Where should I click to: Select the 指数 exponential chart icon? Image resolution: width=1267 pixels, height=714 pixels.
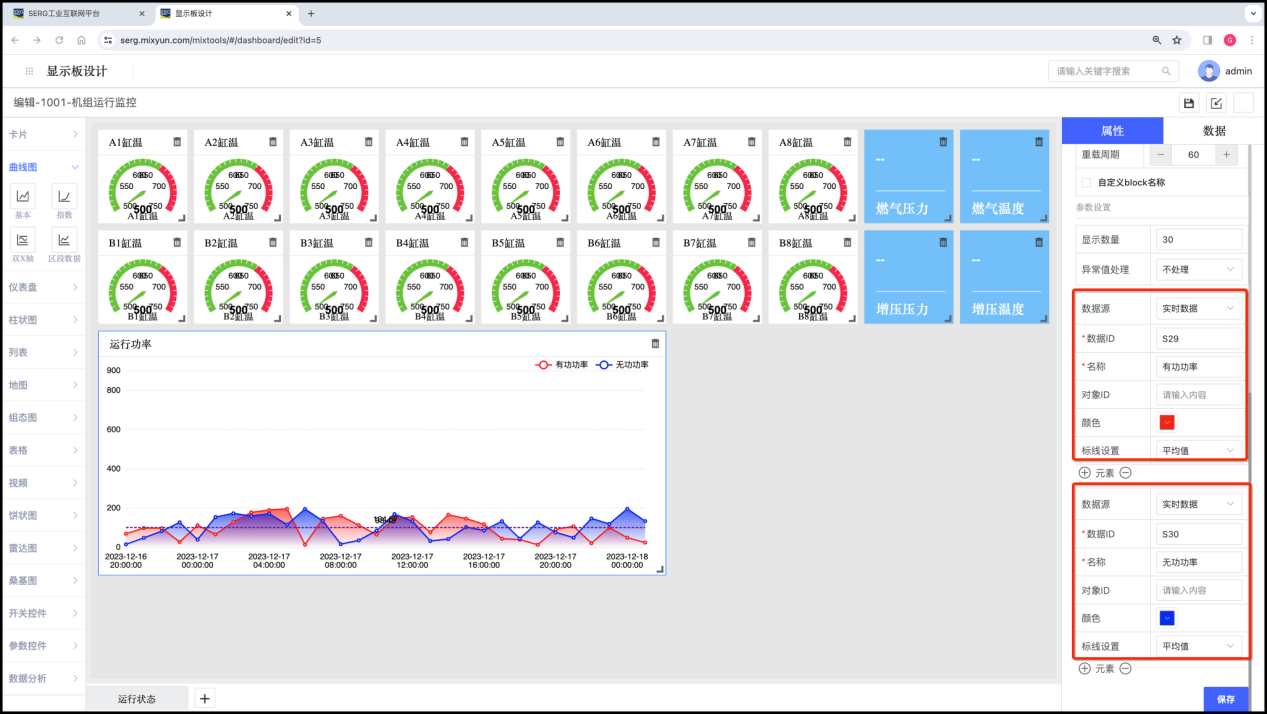[x=64, y=197]
